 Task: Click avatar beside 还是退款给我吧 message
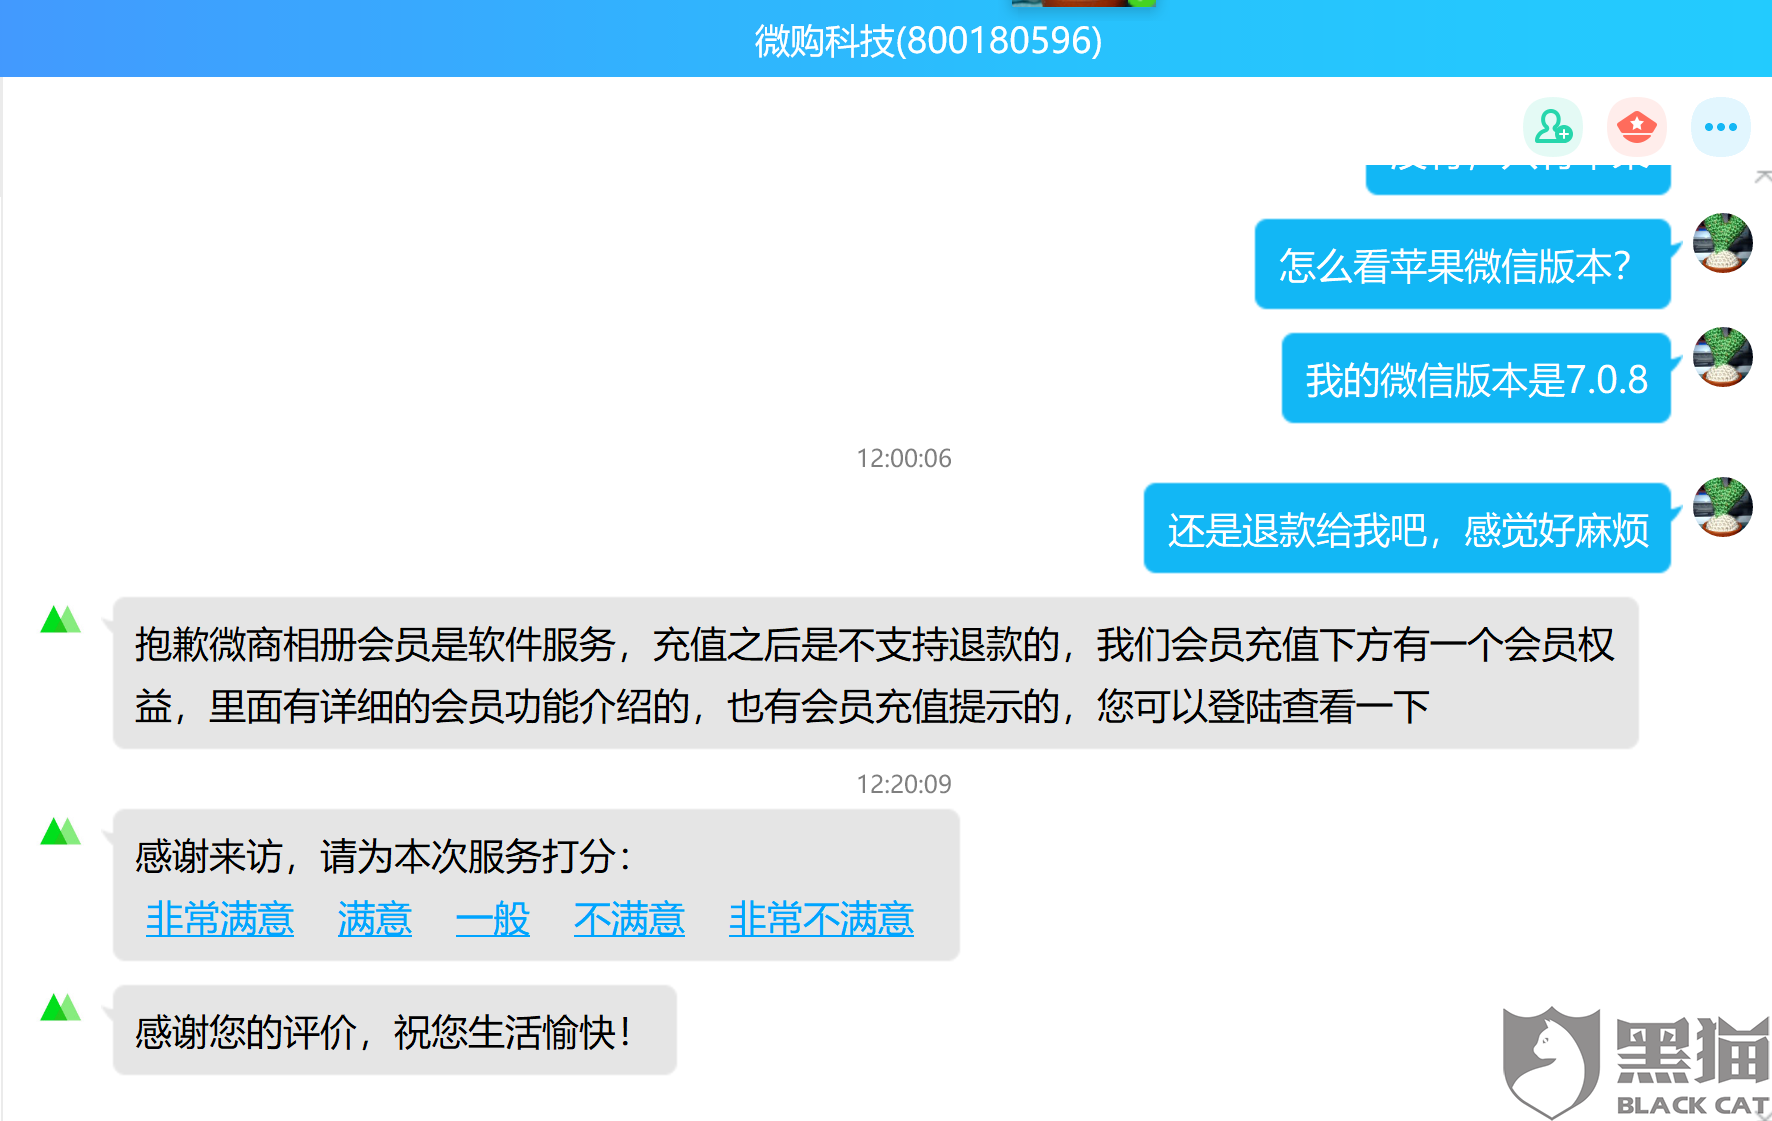pyautogui.click(x=1722, y=507)
